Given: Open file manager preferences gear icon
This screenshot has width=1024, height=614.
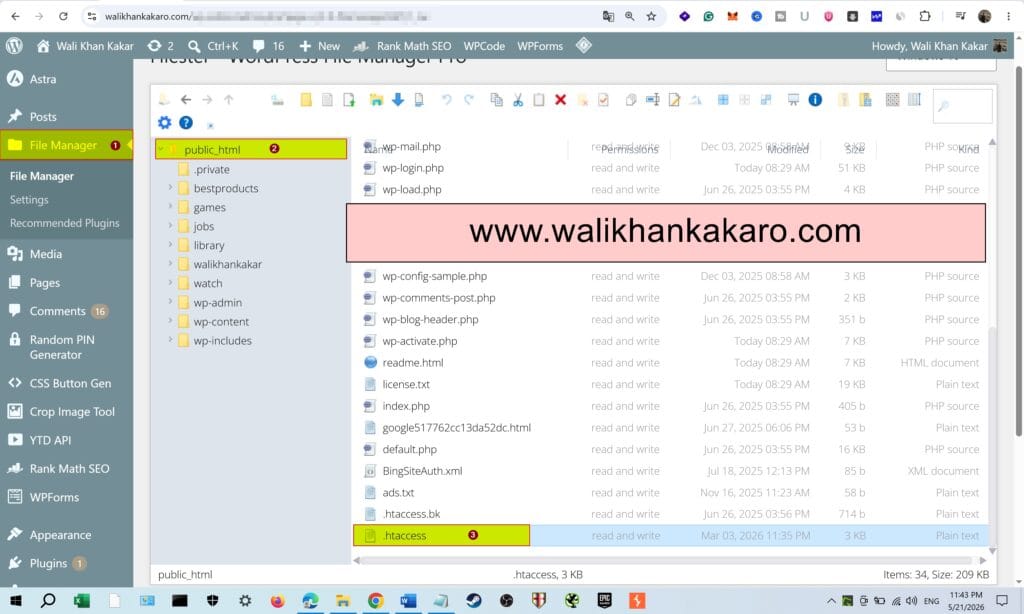Looking at the screenshot, I should pos(165,122).
